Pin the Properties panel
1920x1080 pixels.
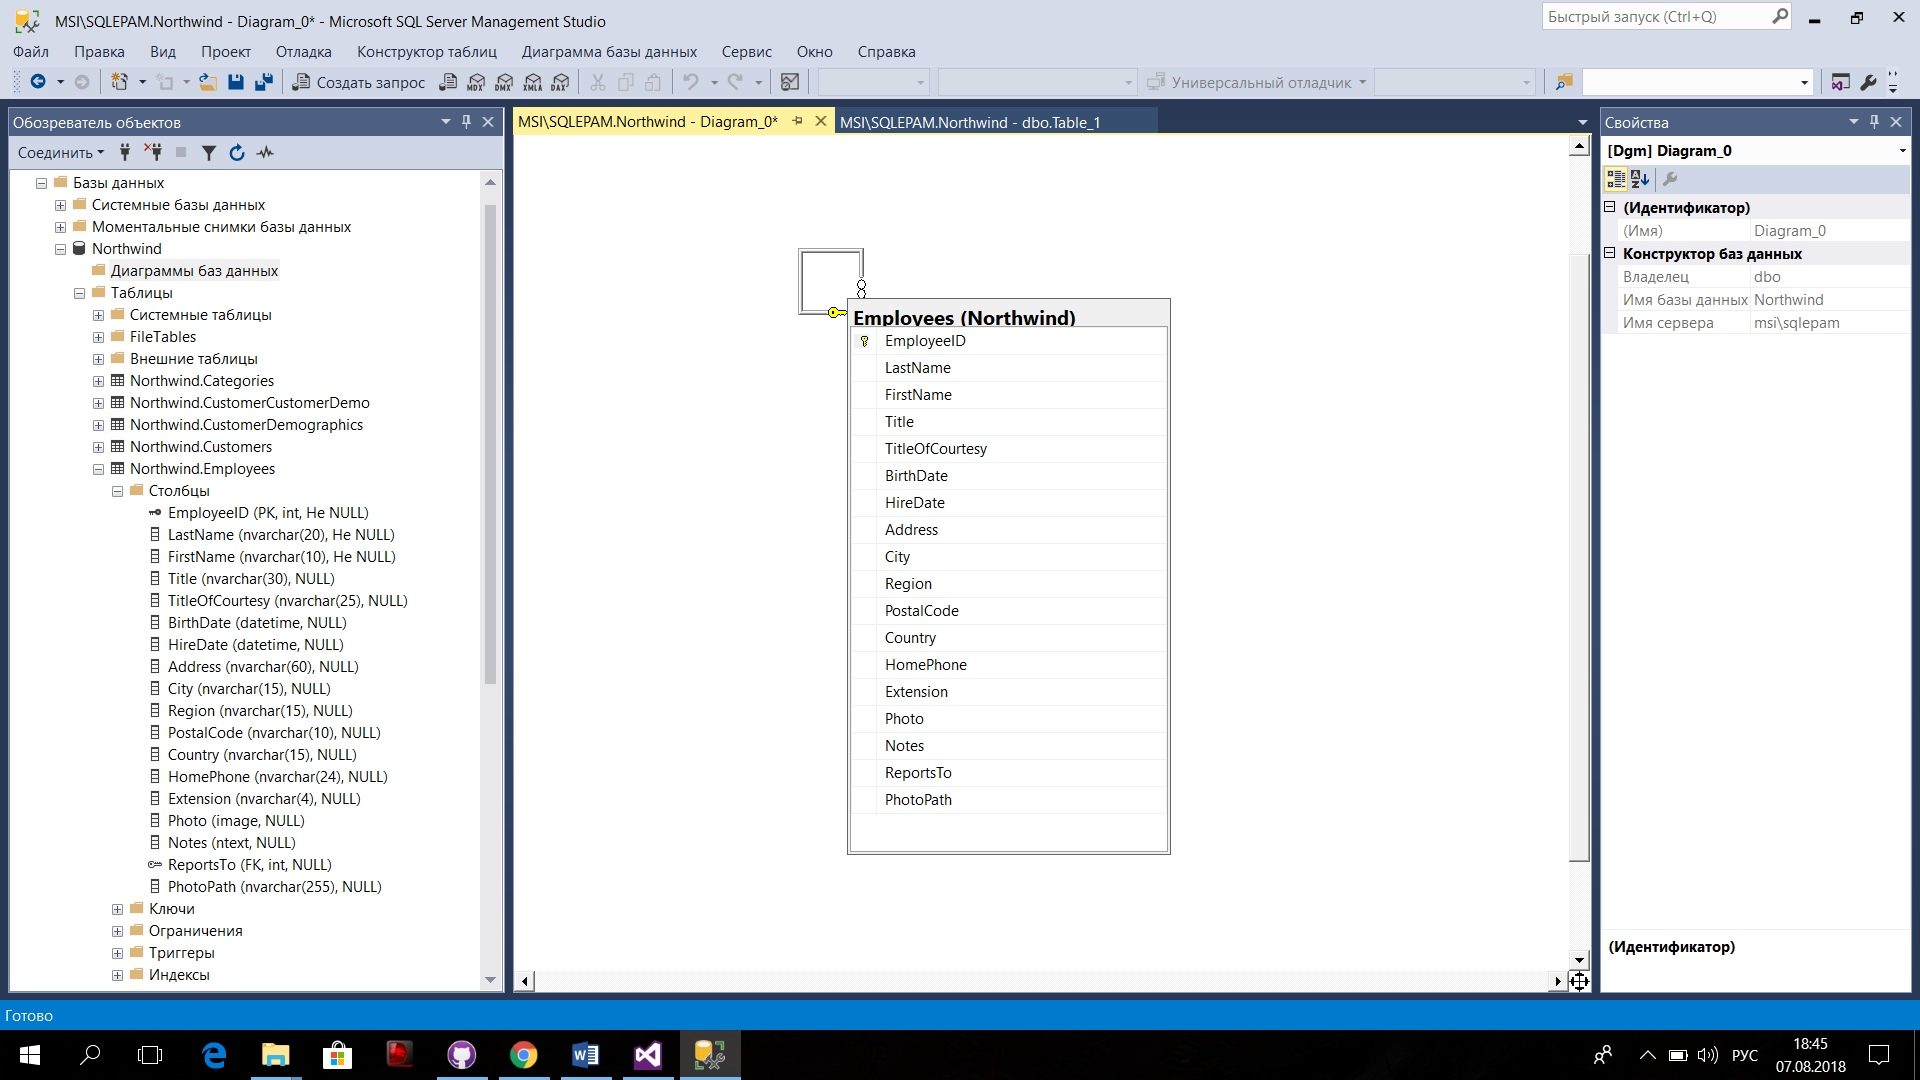[1874, 122]
